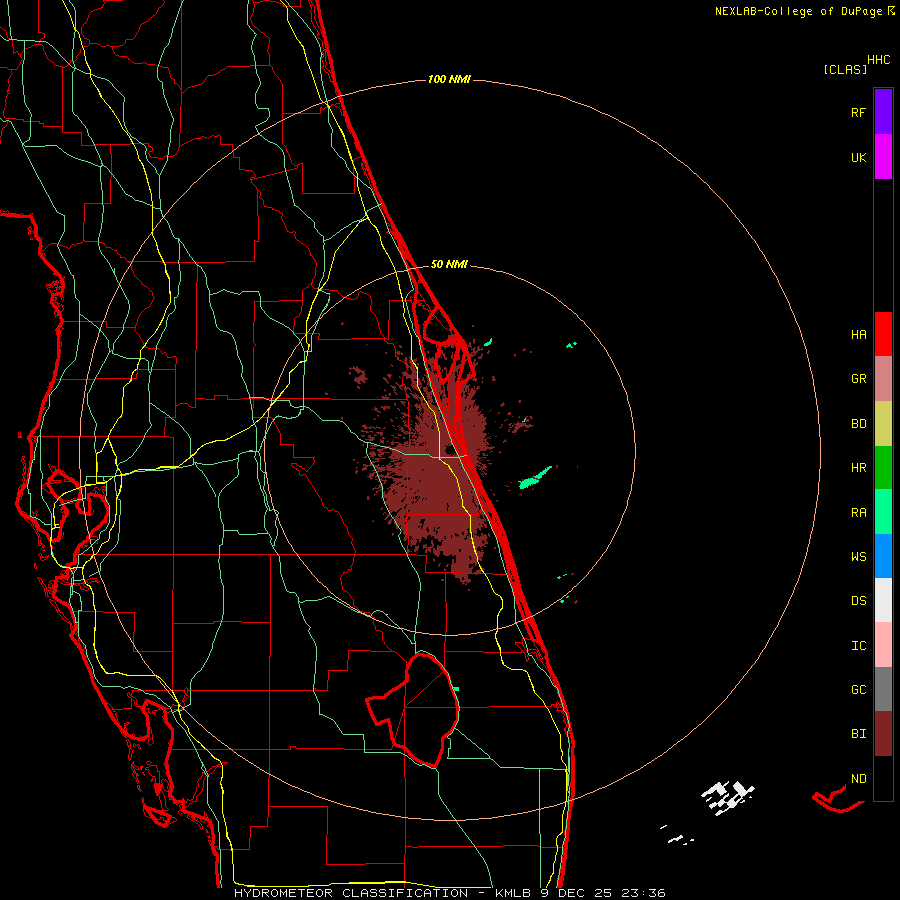Click the 100 NMI range ring label

449,79
